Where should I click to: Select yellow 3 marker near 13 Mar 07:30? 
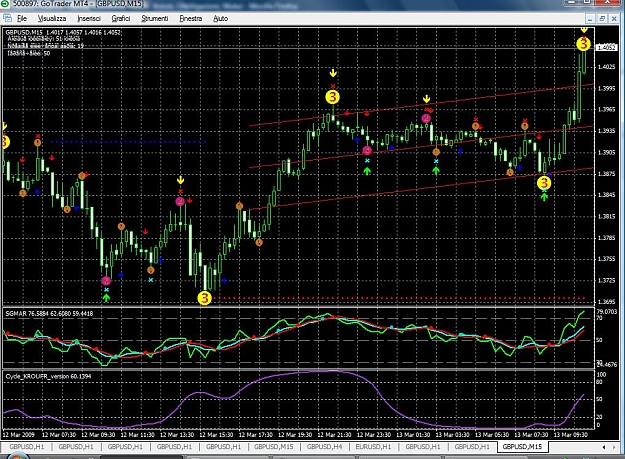tap(544, 183)
